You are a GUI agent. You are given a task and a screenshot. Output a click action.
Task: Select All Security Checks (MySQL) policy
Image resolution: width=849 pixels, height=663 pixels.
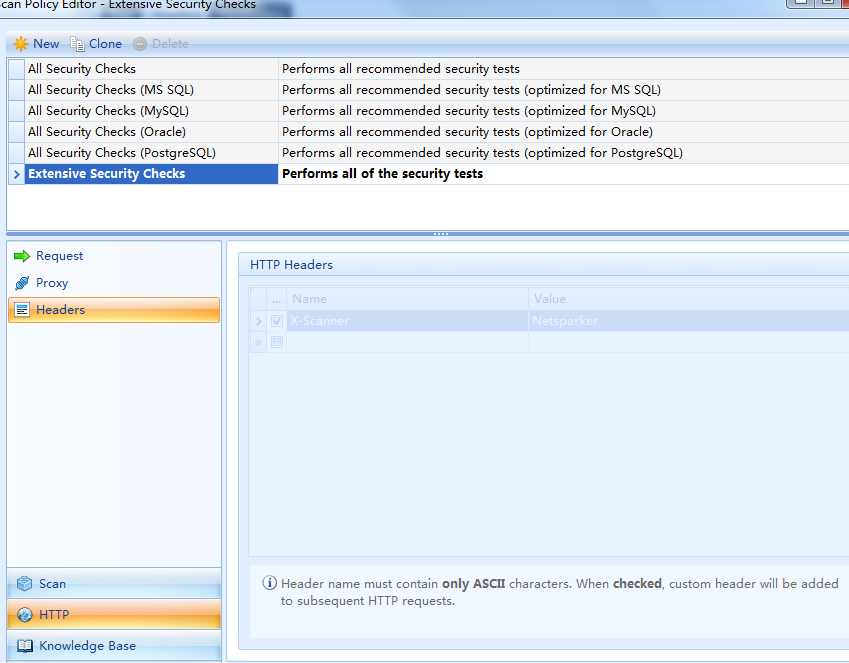pyautogui.click(x=108, y=111)
